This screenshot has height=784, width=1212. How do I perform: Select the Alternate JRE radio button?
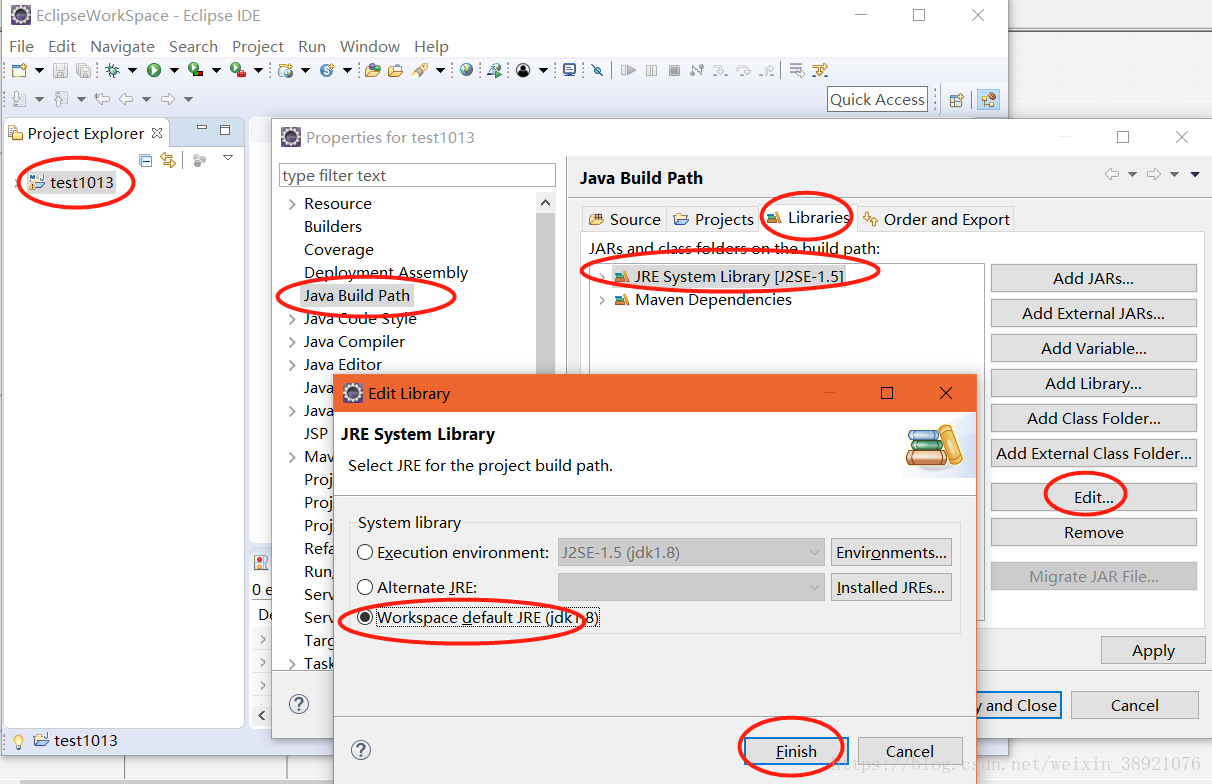click(365, 587)
